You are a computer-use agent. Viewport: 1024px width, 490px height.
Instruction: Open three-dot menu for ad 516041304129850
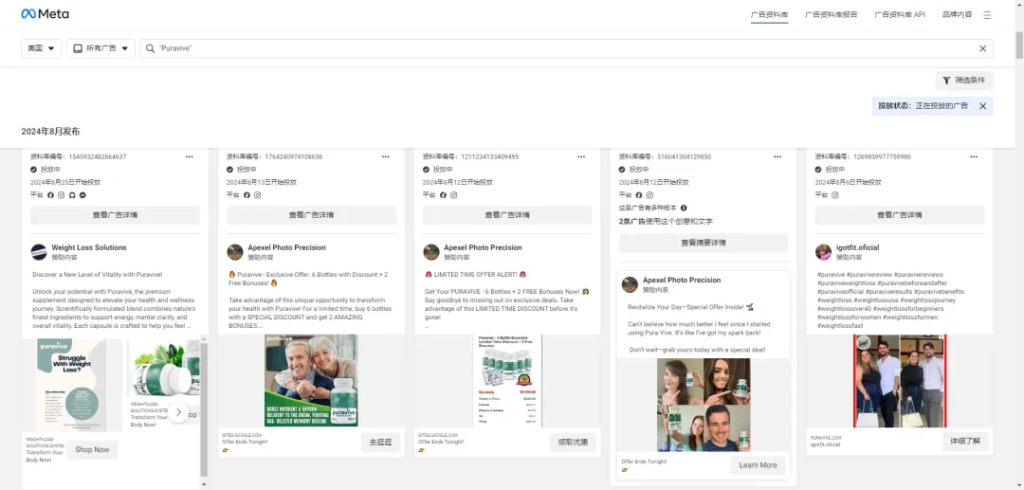(x=777, y=157)
